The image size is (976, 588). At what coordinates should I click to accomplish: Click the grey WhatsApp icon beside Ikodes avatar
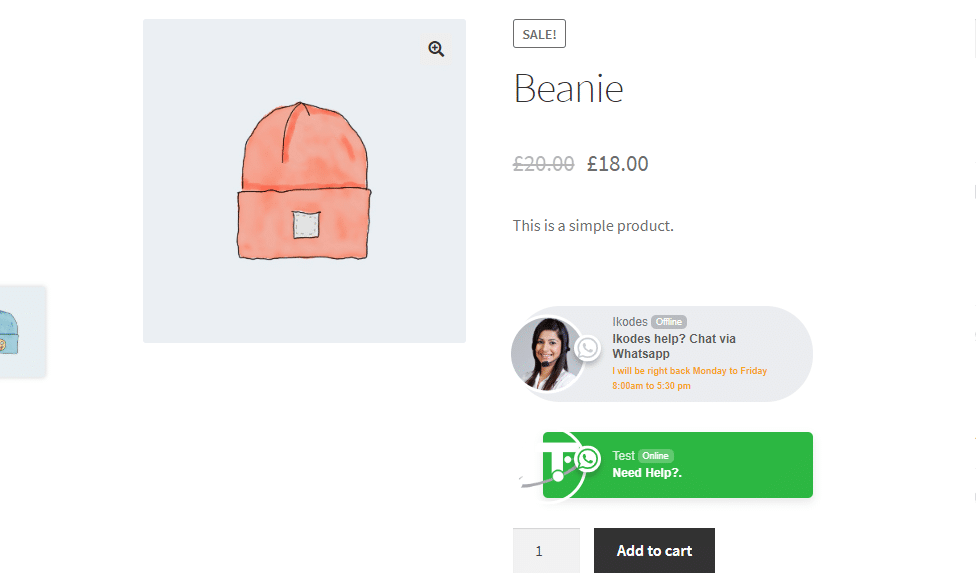point(588,348)
